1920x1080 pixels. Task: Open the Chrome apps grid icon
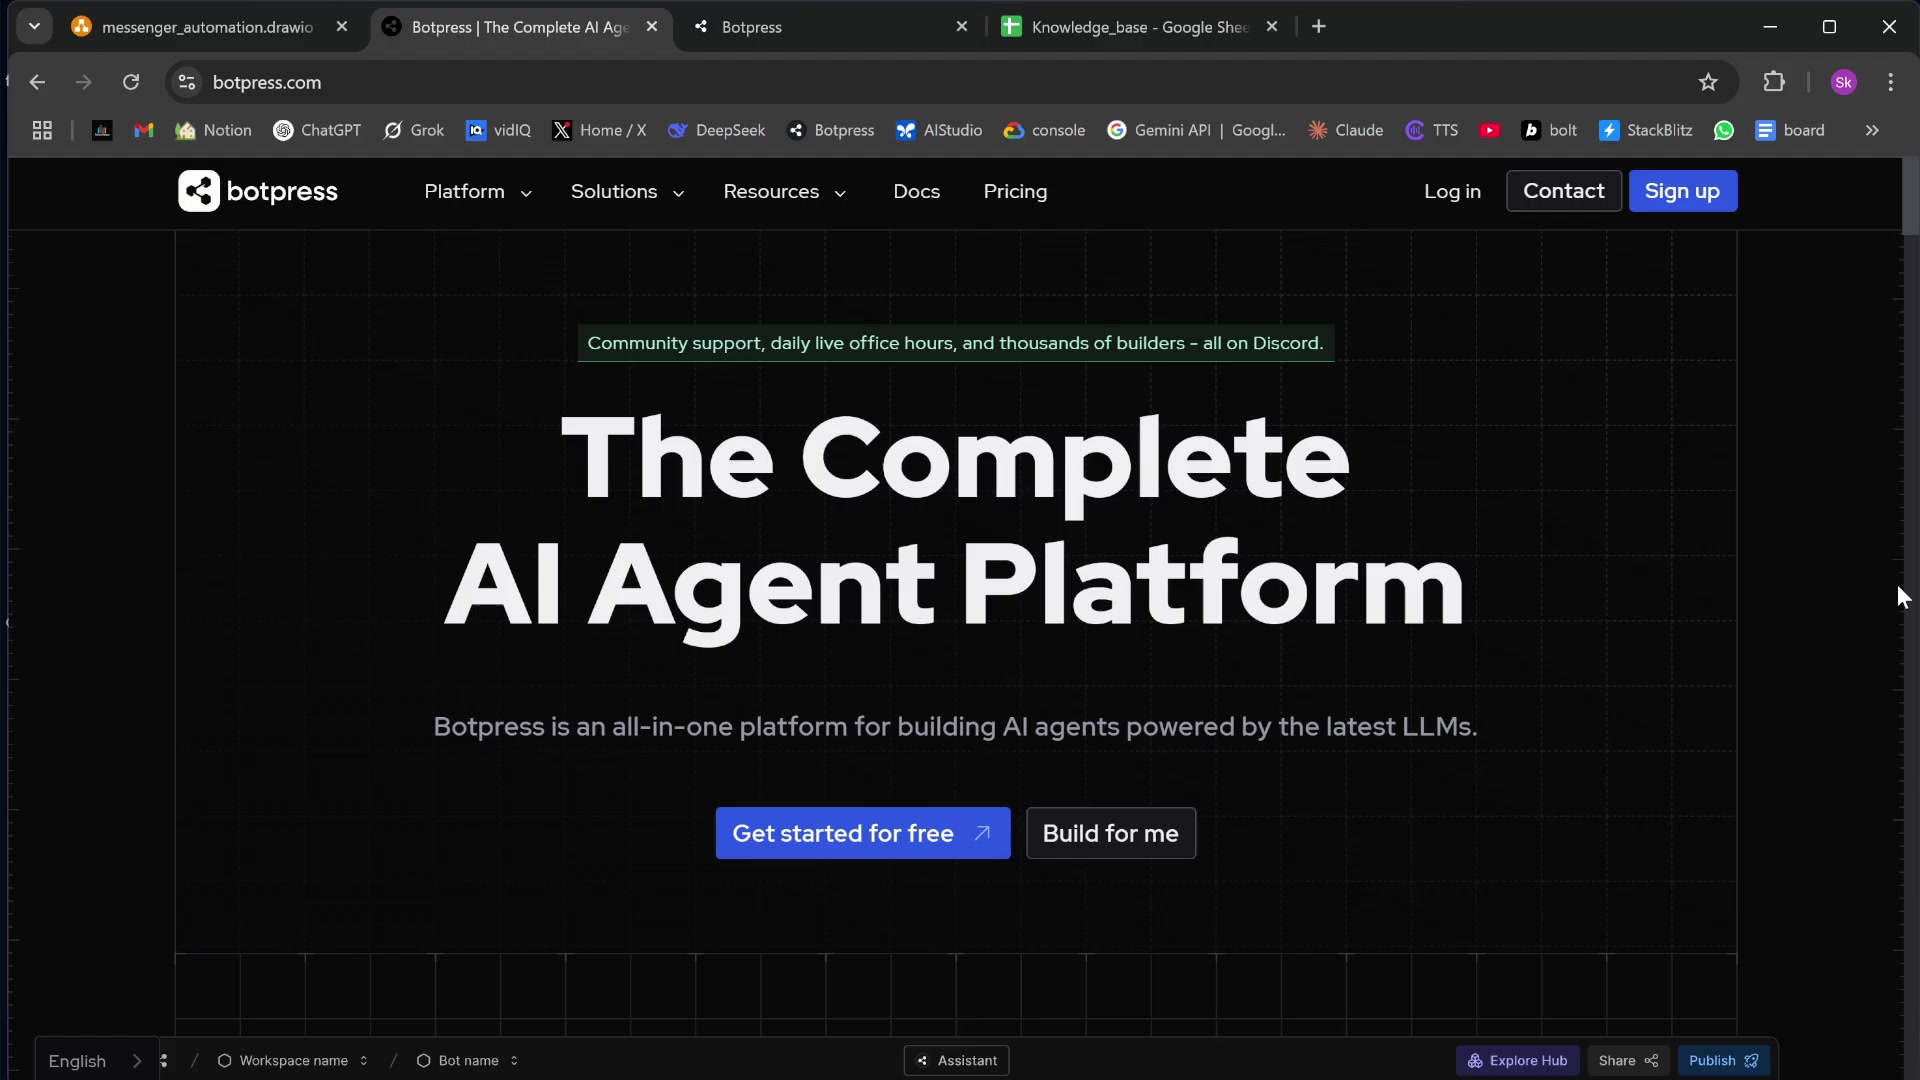(x=42, y=130)
